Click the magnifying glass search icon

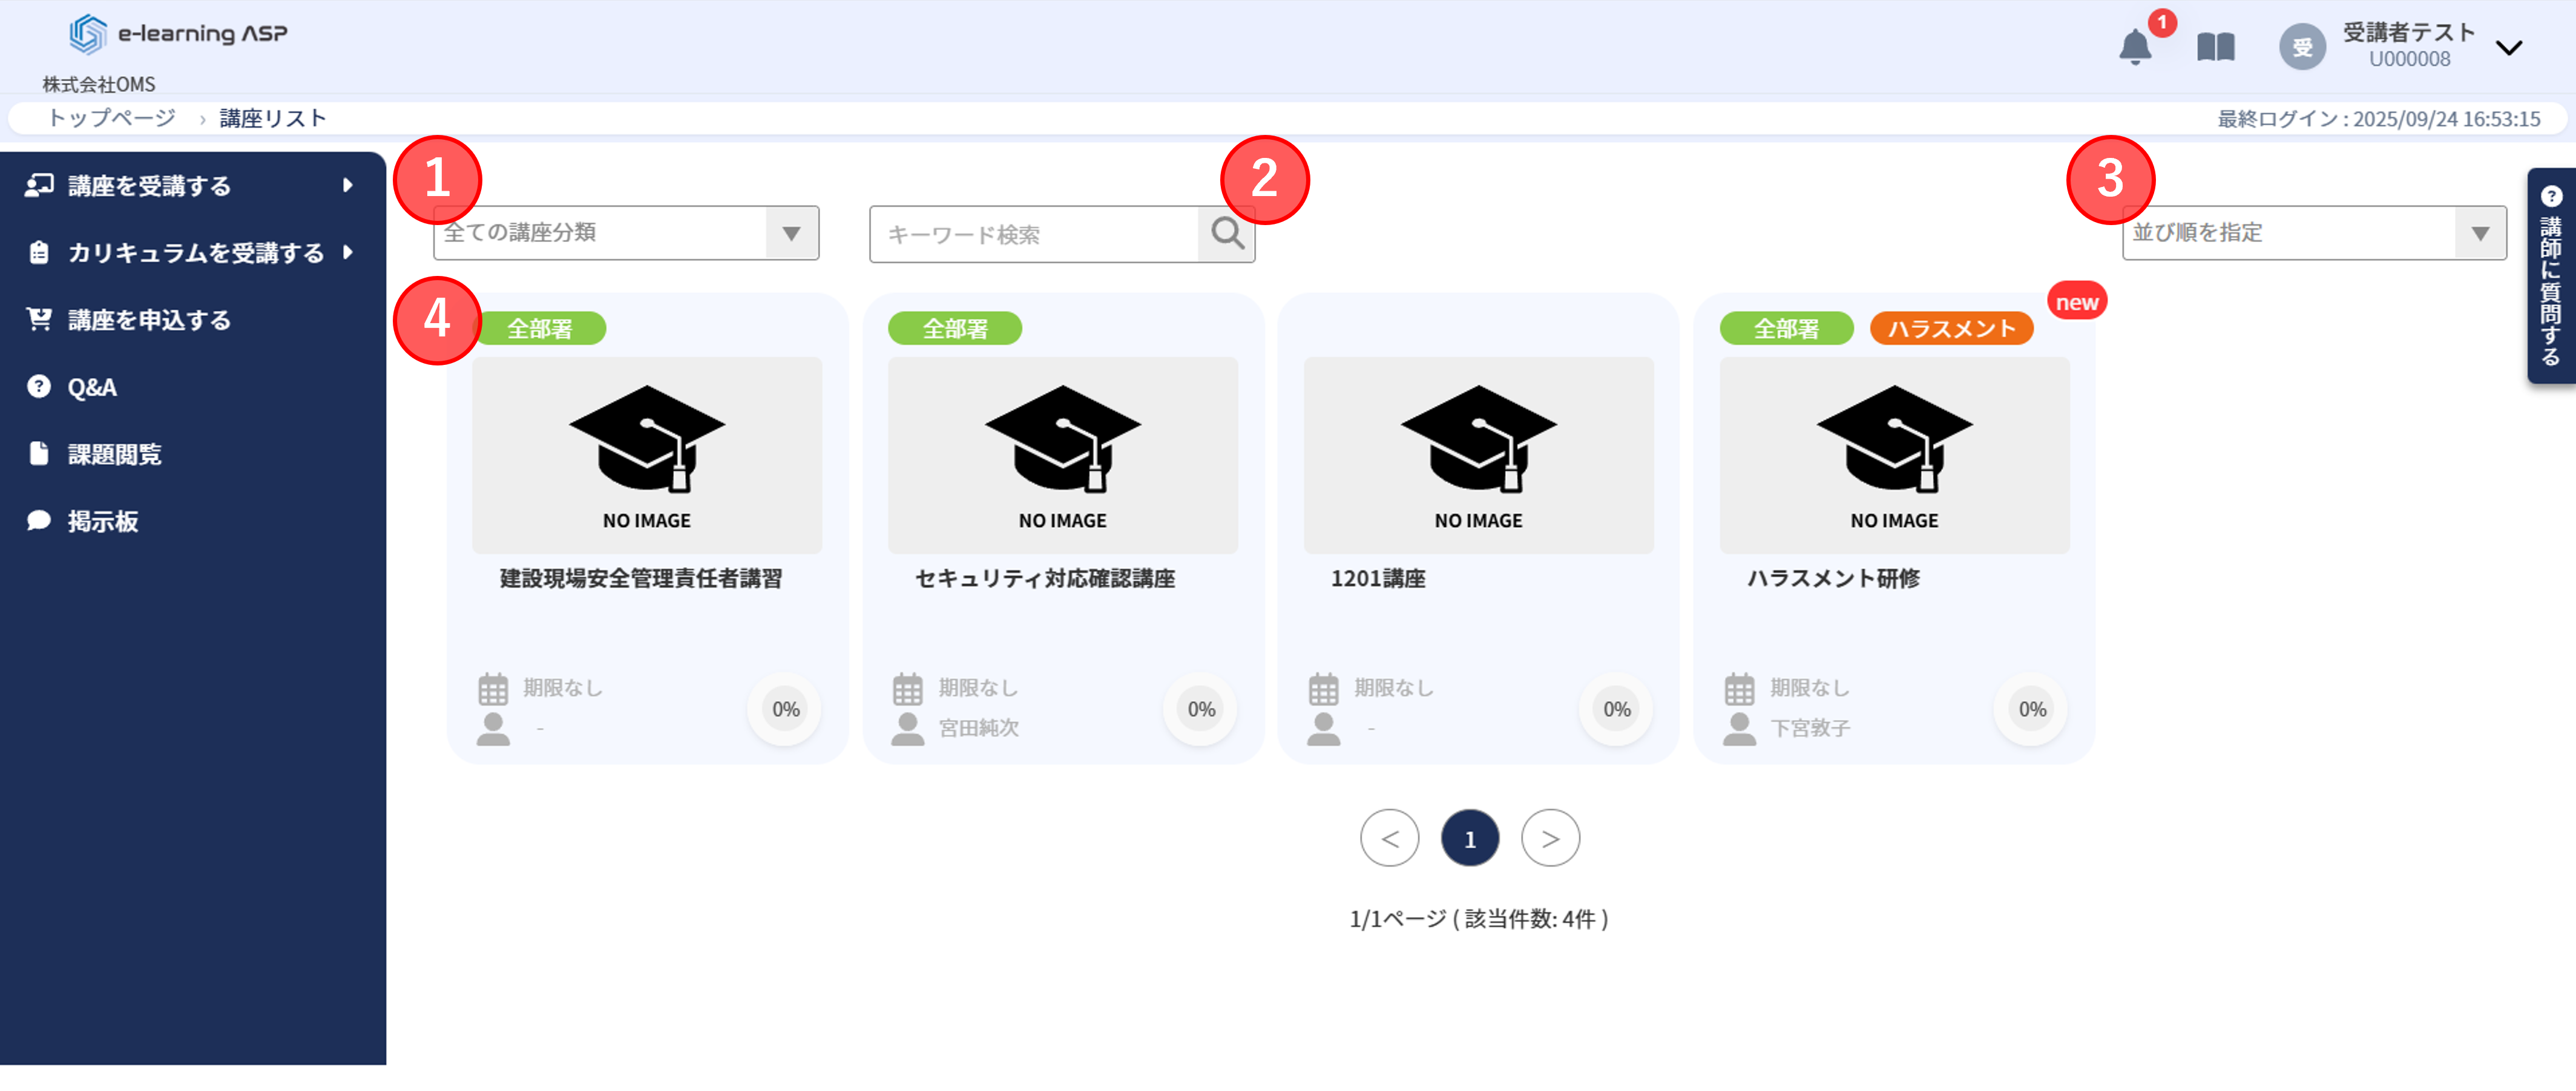point(1227,234)
